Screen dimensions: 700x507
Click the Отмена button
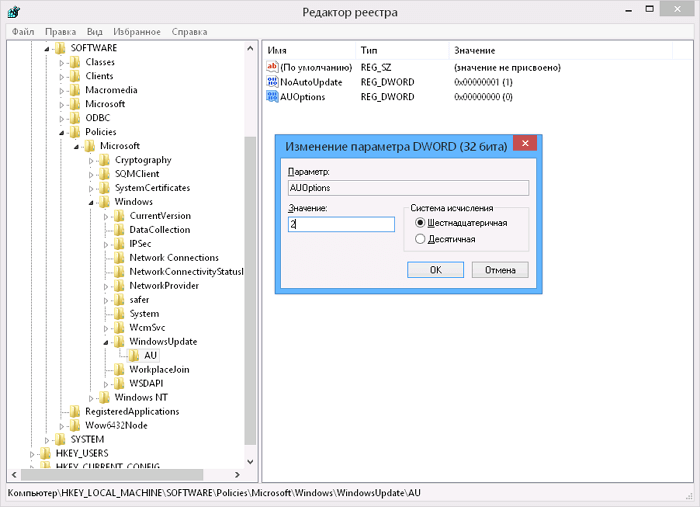pyautogui.click(x=500, y=270)
